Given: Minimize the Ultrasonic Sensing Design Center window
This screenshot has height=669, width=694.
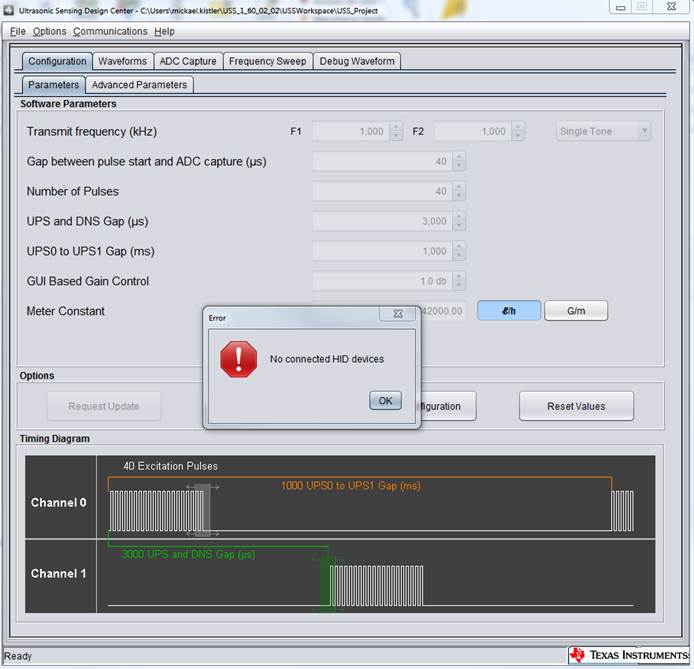Looking at the screenshot, I should (x=620, y=7).
